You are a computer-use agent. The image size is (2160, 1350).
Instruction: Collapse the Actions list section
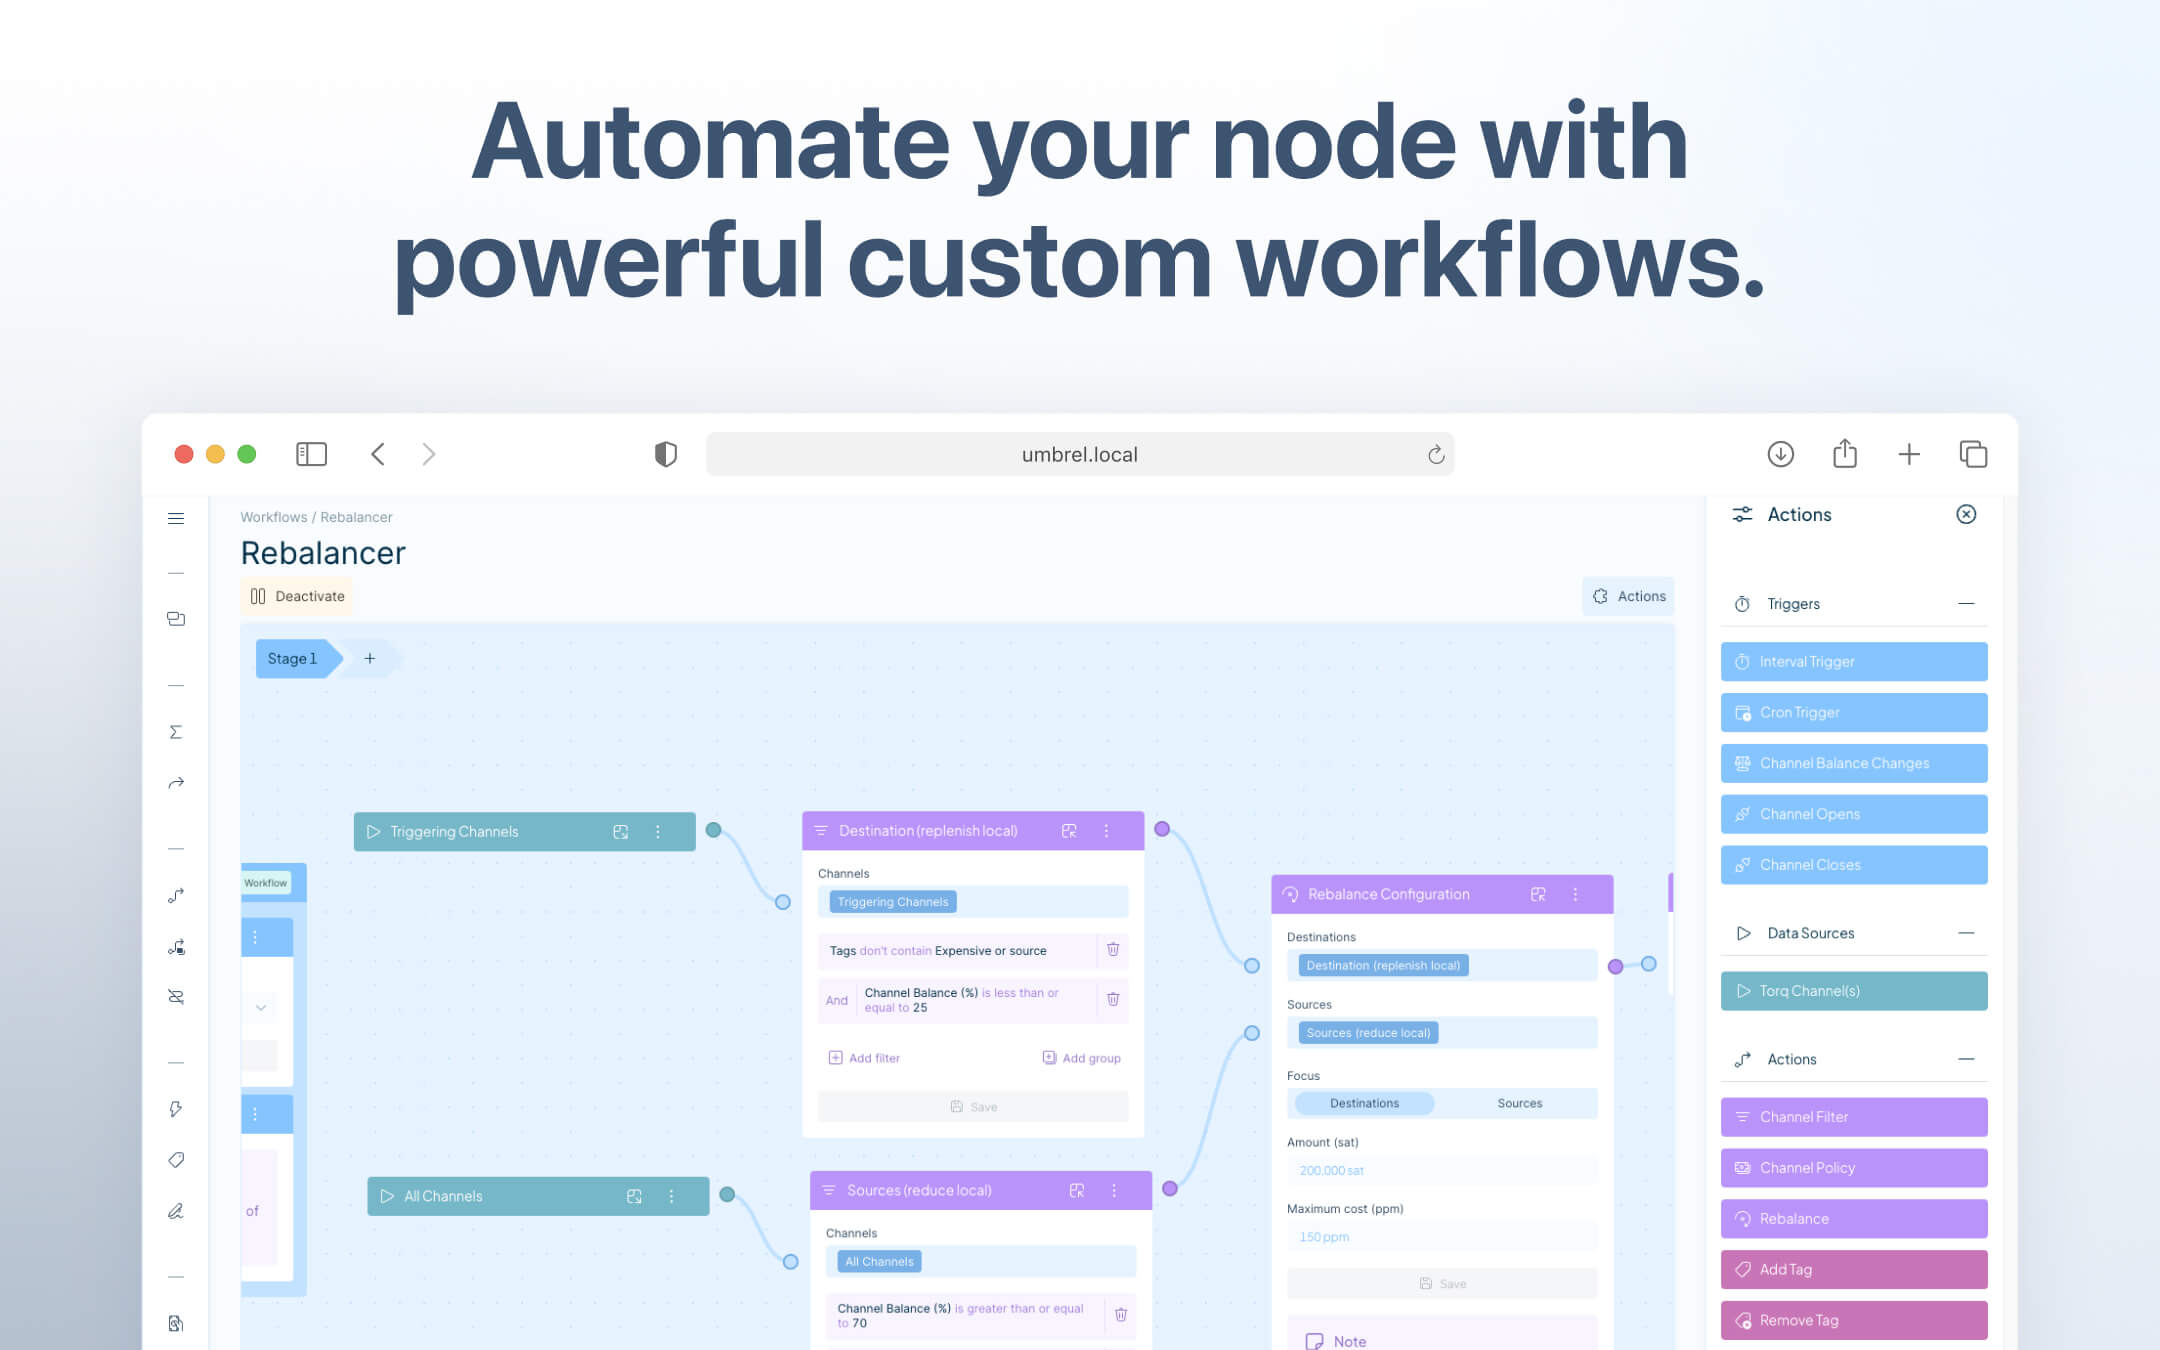click(1966, 1059)
